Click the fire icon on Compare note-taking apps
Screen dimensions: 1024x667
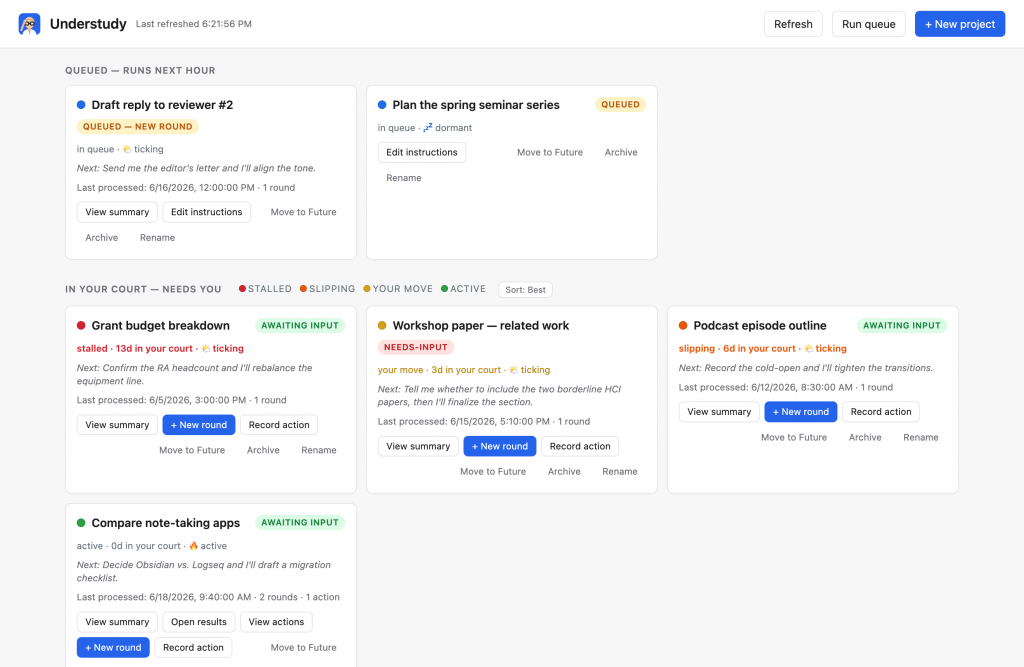(x=193, y=545)
